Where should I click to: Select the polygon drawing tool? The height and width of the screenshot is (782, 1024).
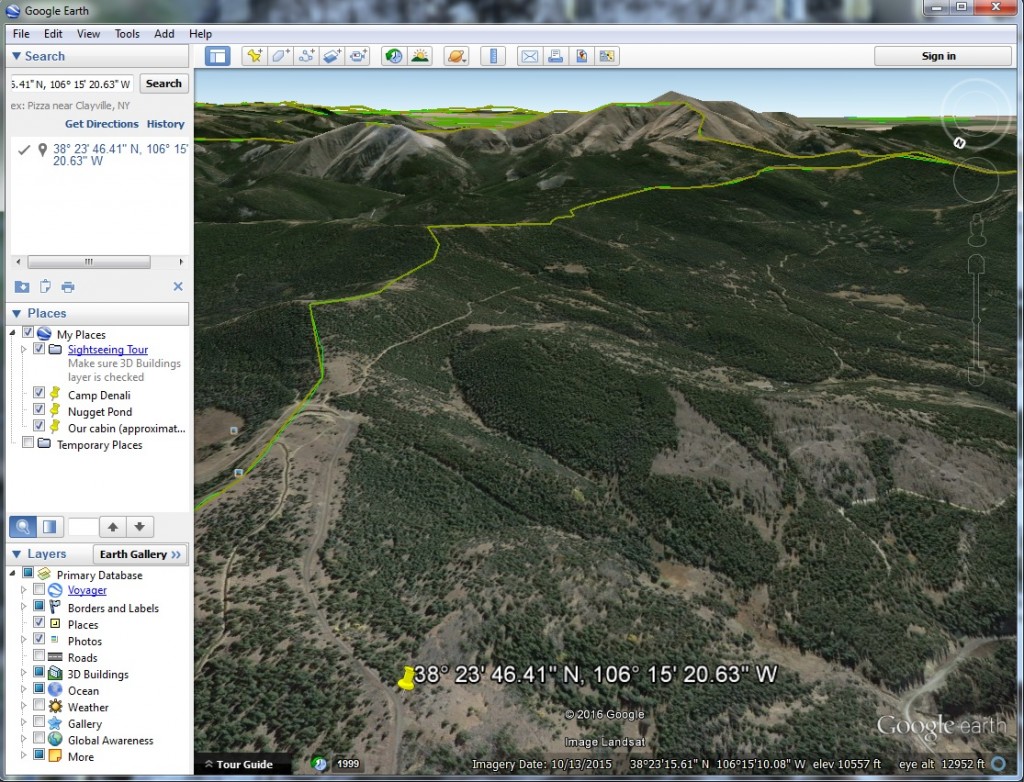(x=279, y=56)
